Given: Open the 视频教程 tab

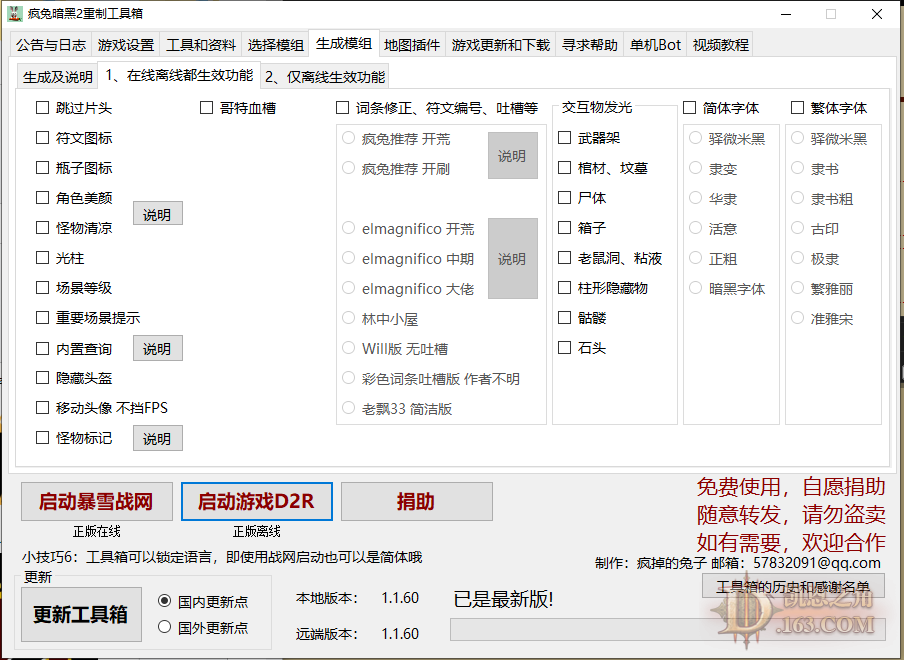Looking at the screenshot, I should coord(721,45).
